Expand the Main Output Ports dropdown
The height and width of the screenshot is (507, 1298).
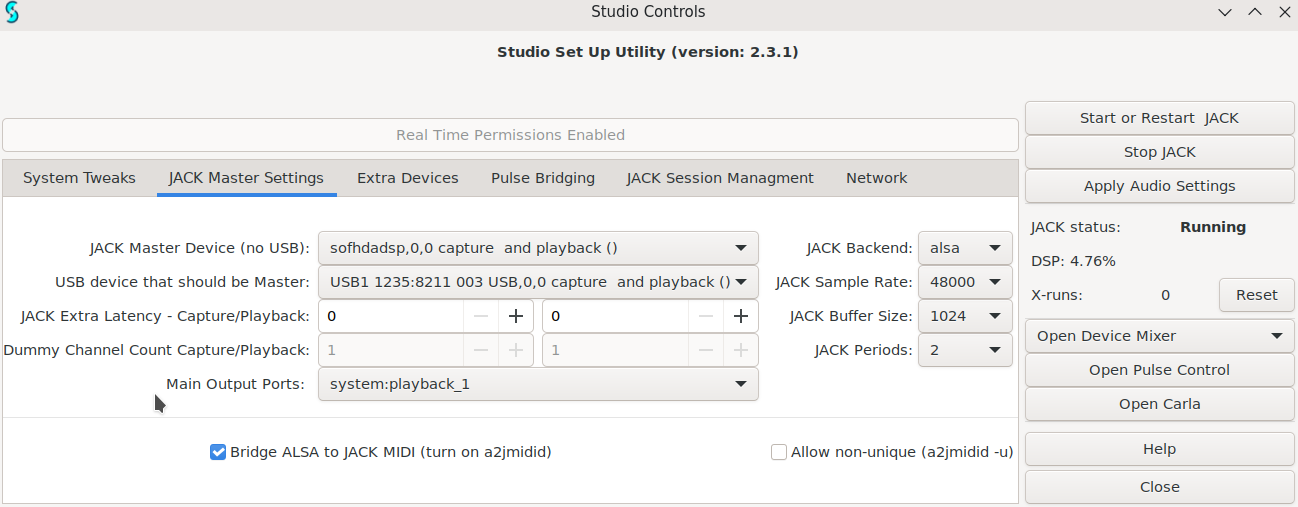click(x=538, y=384)
